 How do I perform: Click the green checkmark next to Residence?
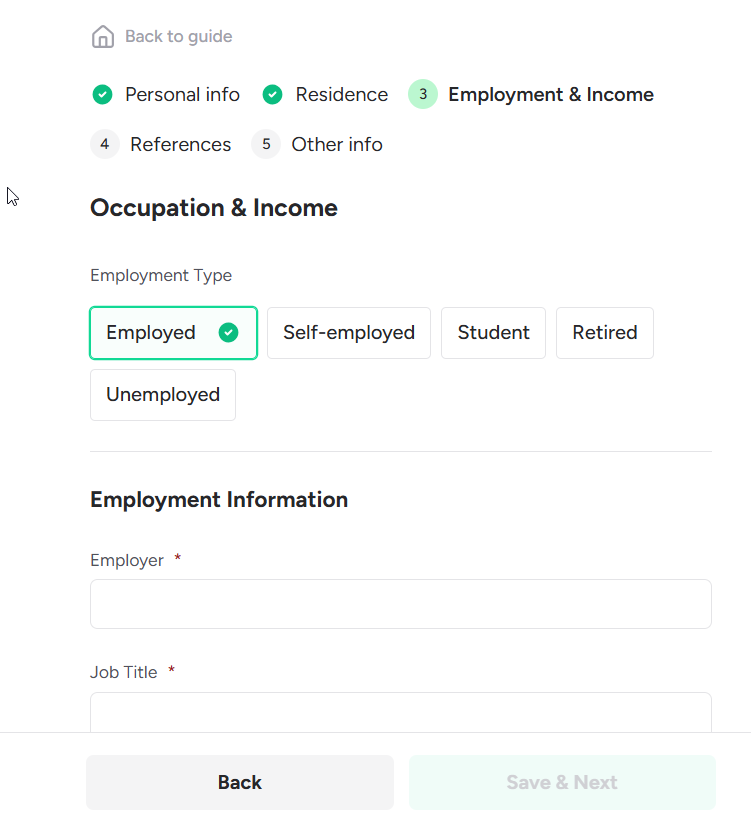coord(272,95)
